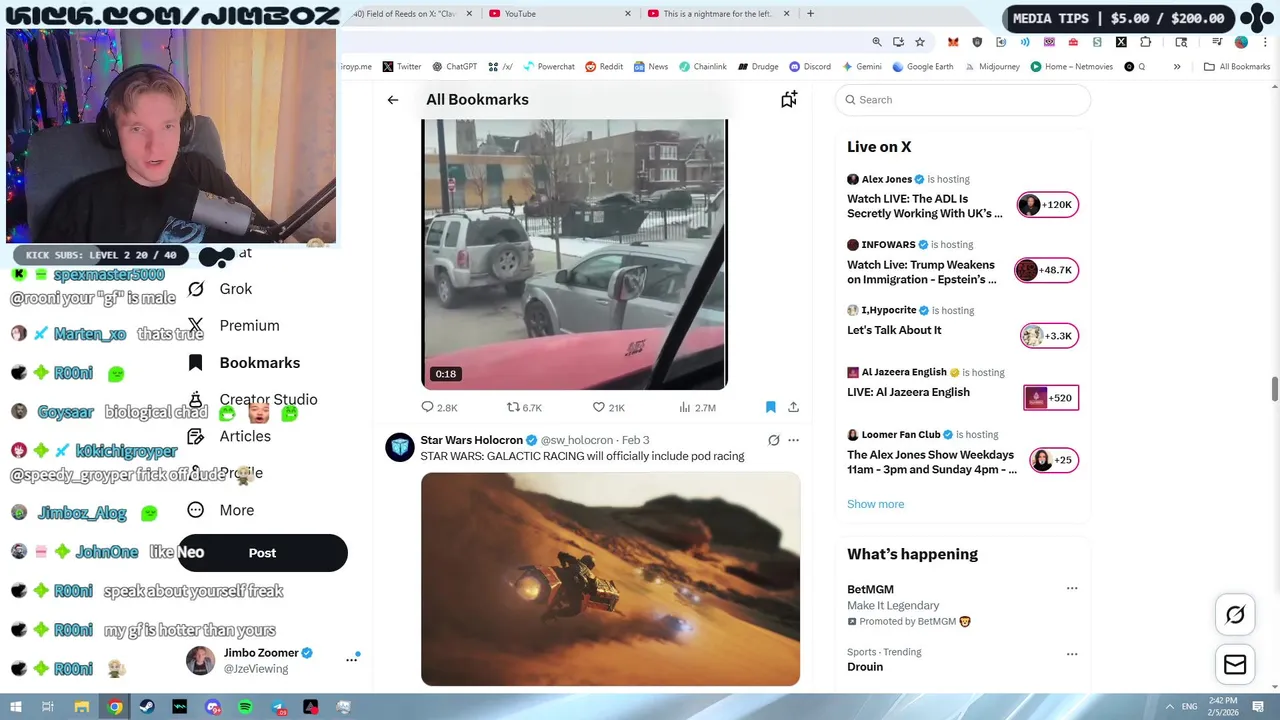1280x720 pixels.
Task: Open Home – Netmovies bookmark
Action: (1074, 67)
